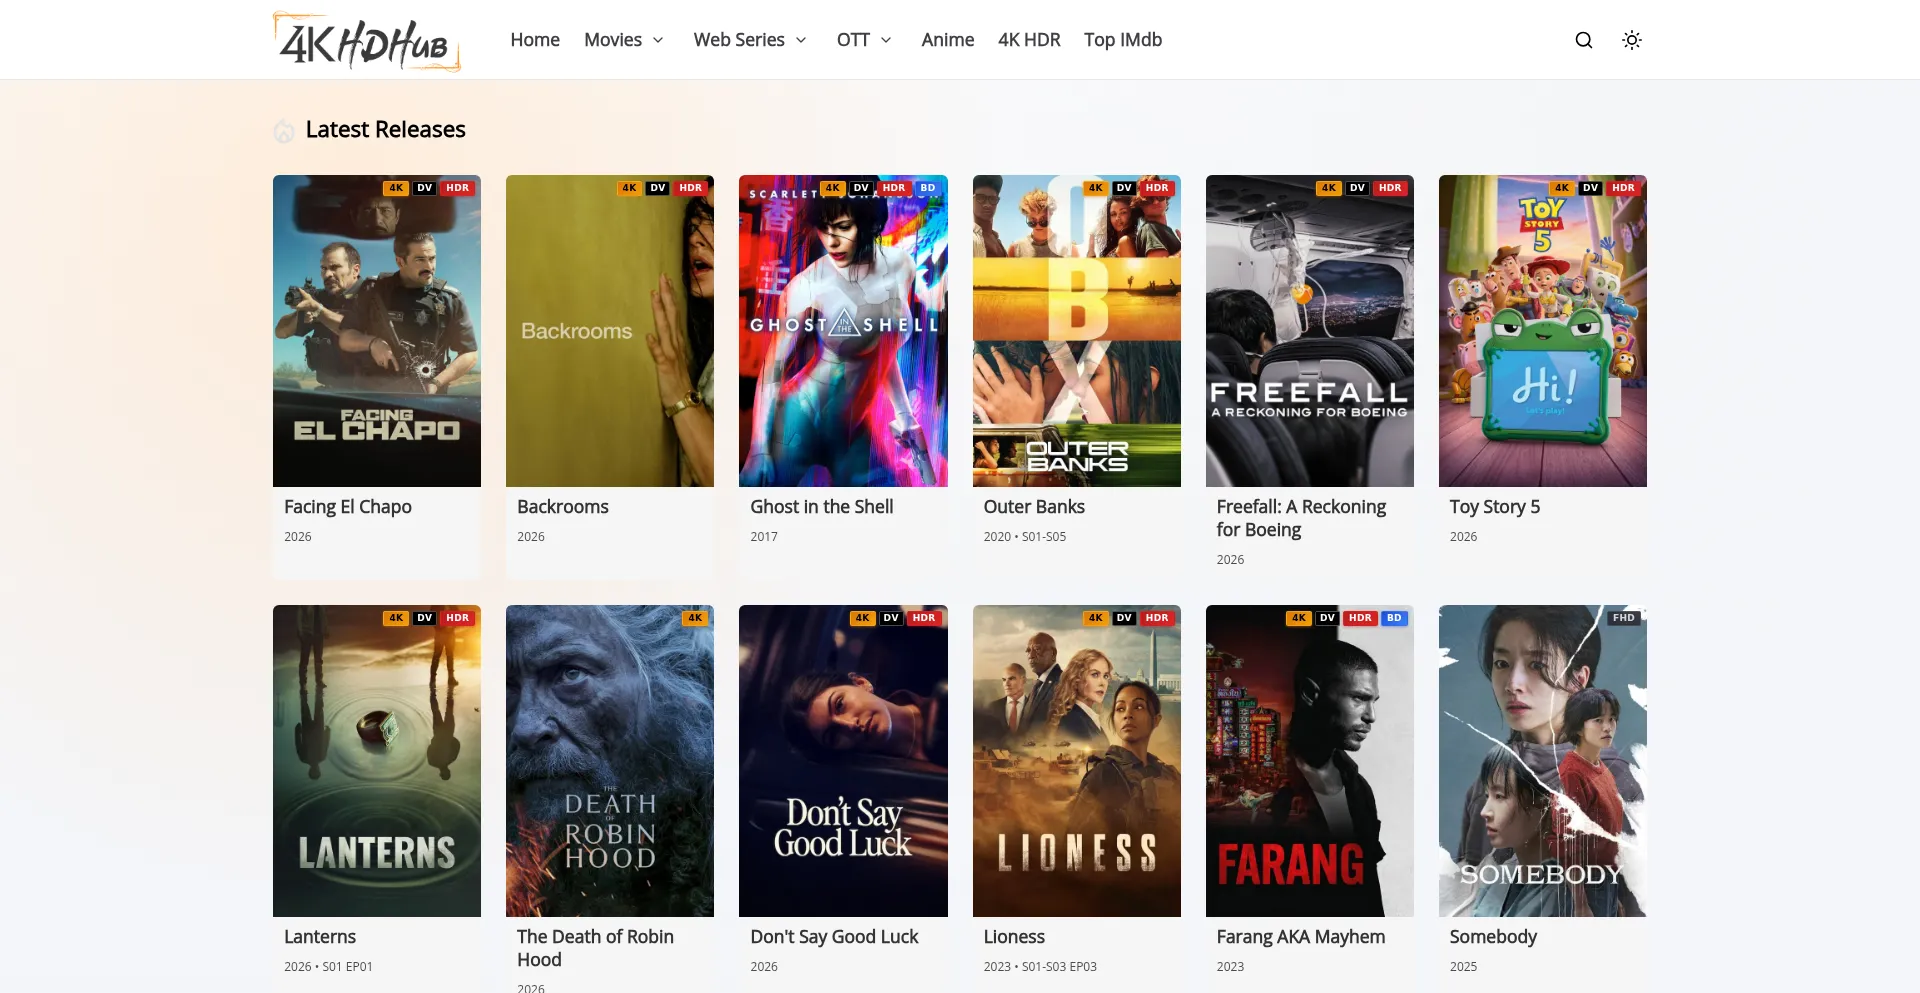The width and height of the screenshot is (1920, 993).
Task: Click the DV badge on Ghost in the Shell
Action: (861, 188)
